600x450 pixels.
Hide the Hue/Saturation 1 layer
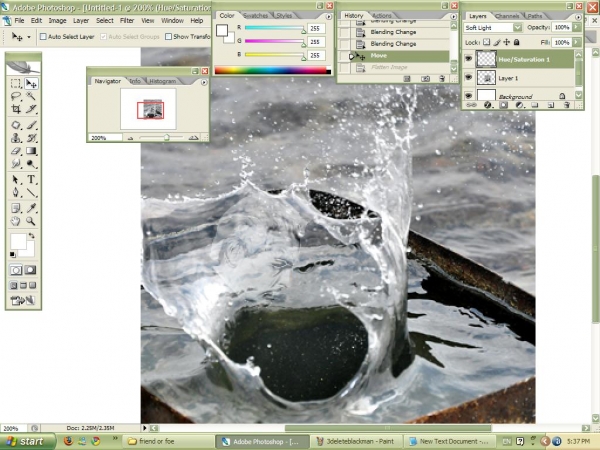click(468, 59)
